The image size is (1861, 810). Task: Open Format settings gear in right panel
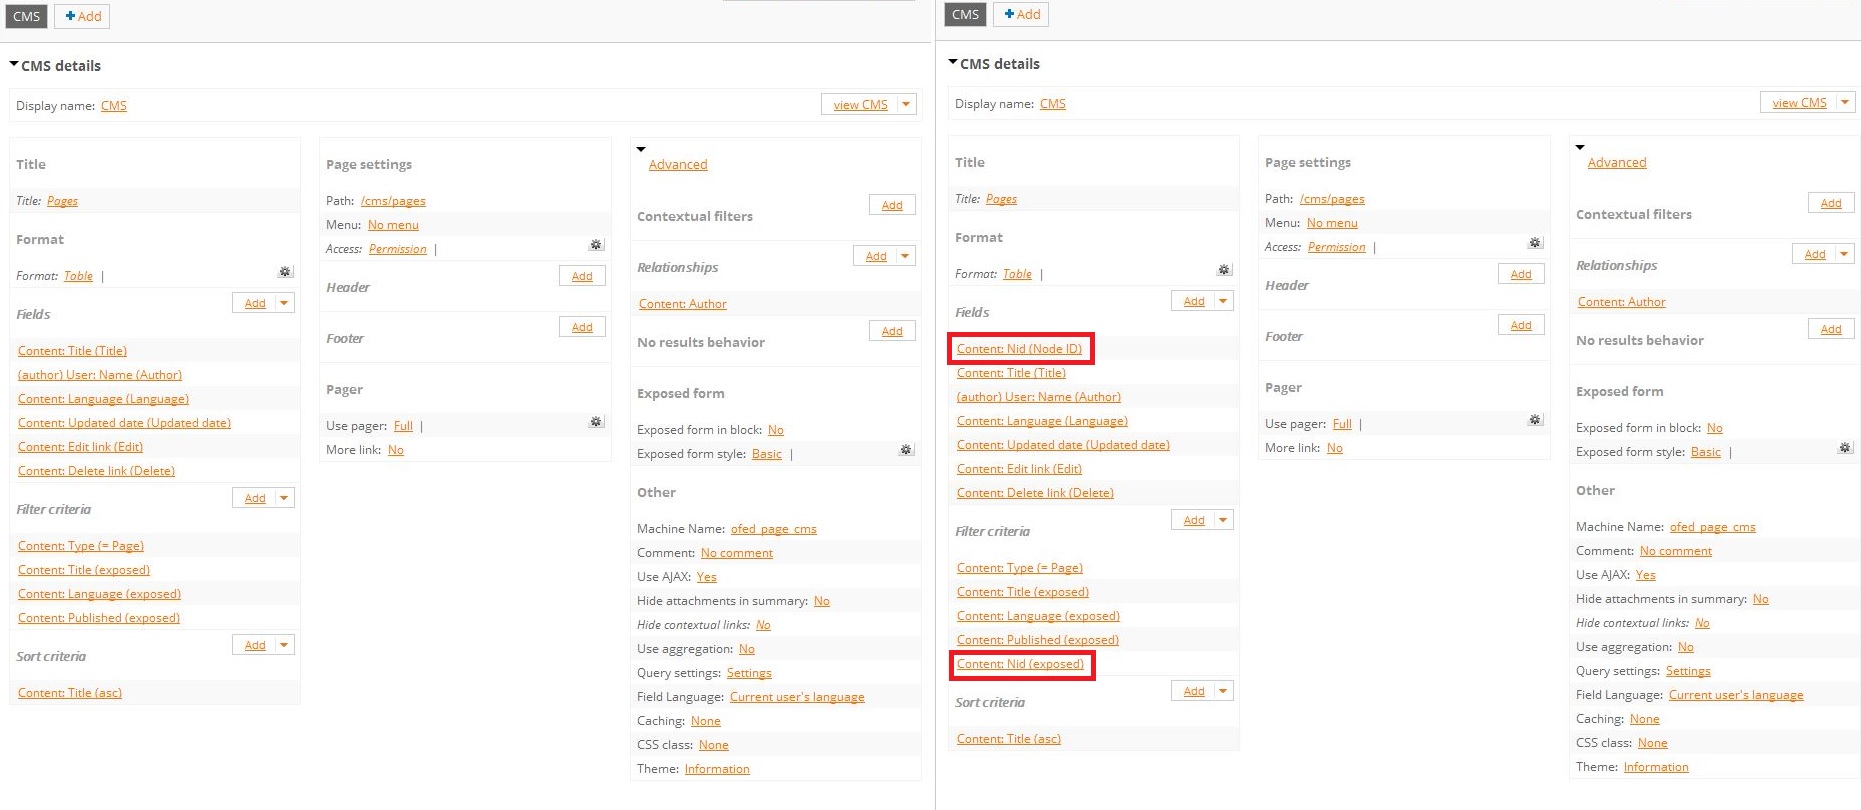tap(1224, 270)
